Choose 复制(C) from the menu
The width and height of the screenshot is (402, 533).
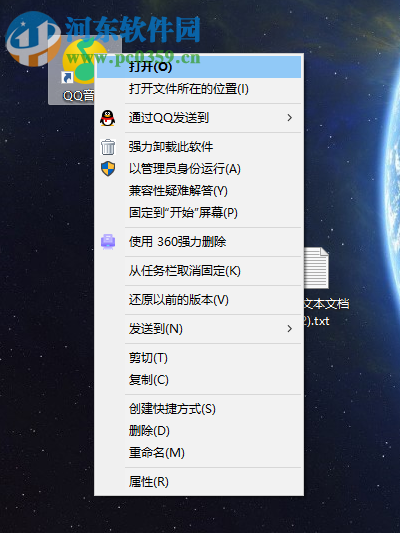(x=199, y=380)
